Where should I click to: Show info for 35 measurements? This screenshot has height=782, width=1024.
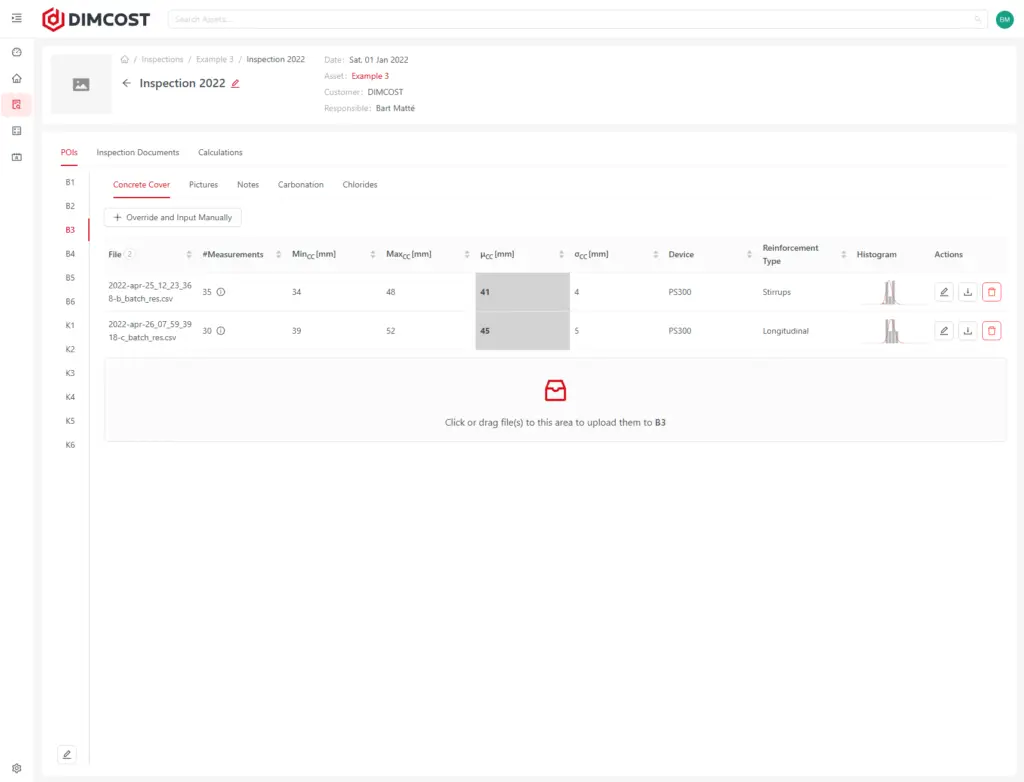tap(221, 292)
